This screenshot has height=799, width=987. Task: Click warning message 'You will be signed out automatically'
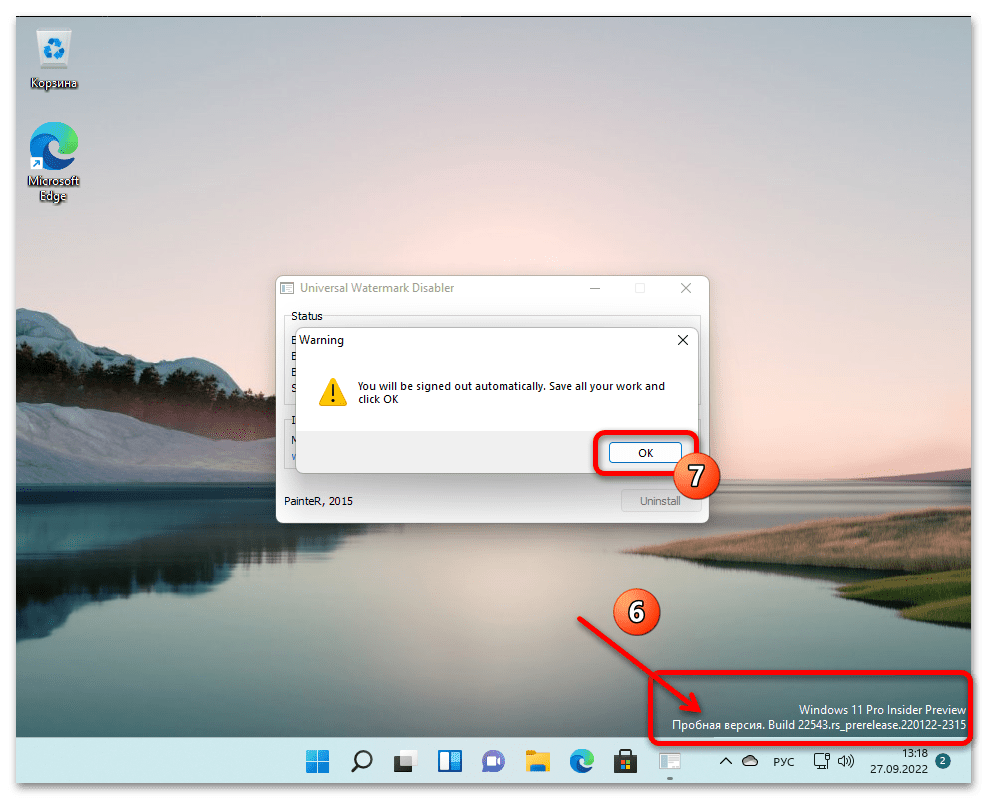510,392
